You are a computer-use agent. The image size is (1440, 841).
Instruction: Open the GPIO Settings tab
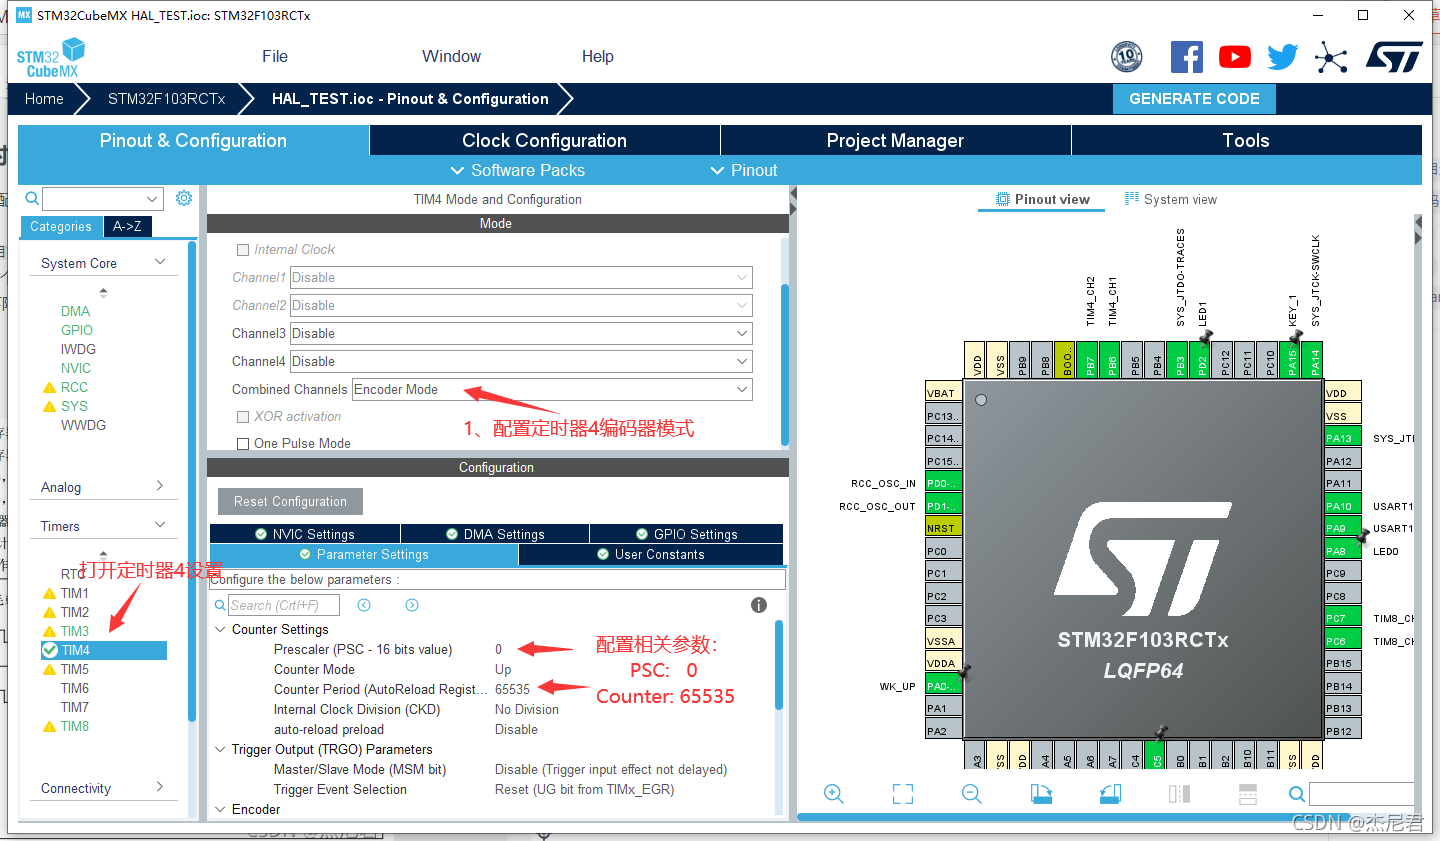686,534
